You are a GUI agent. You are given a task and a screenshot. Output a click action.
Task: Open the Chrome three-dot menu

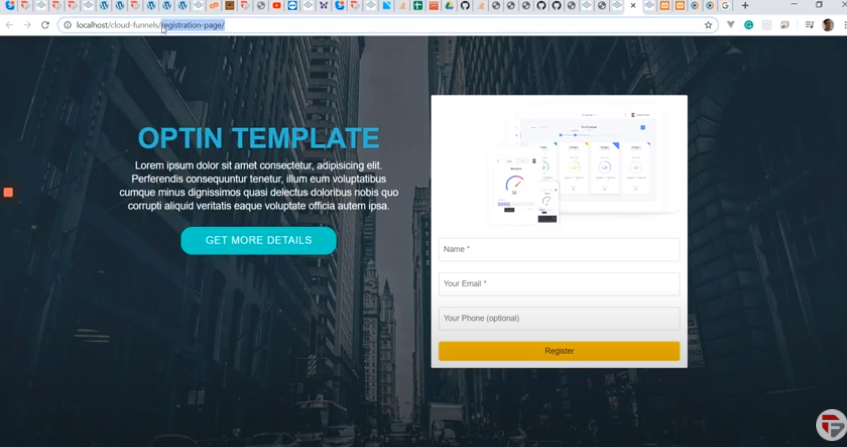point(841,25)
